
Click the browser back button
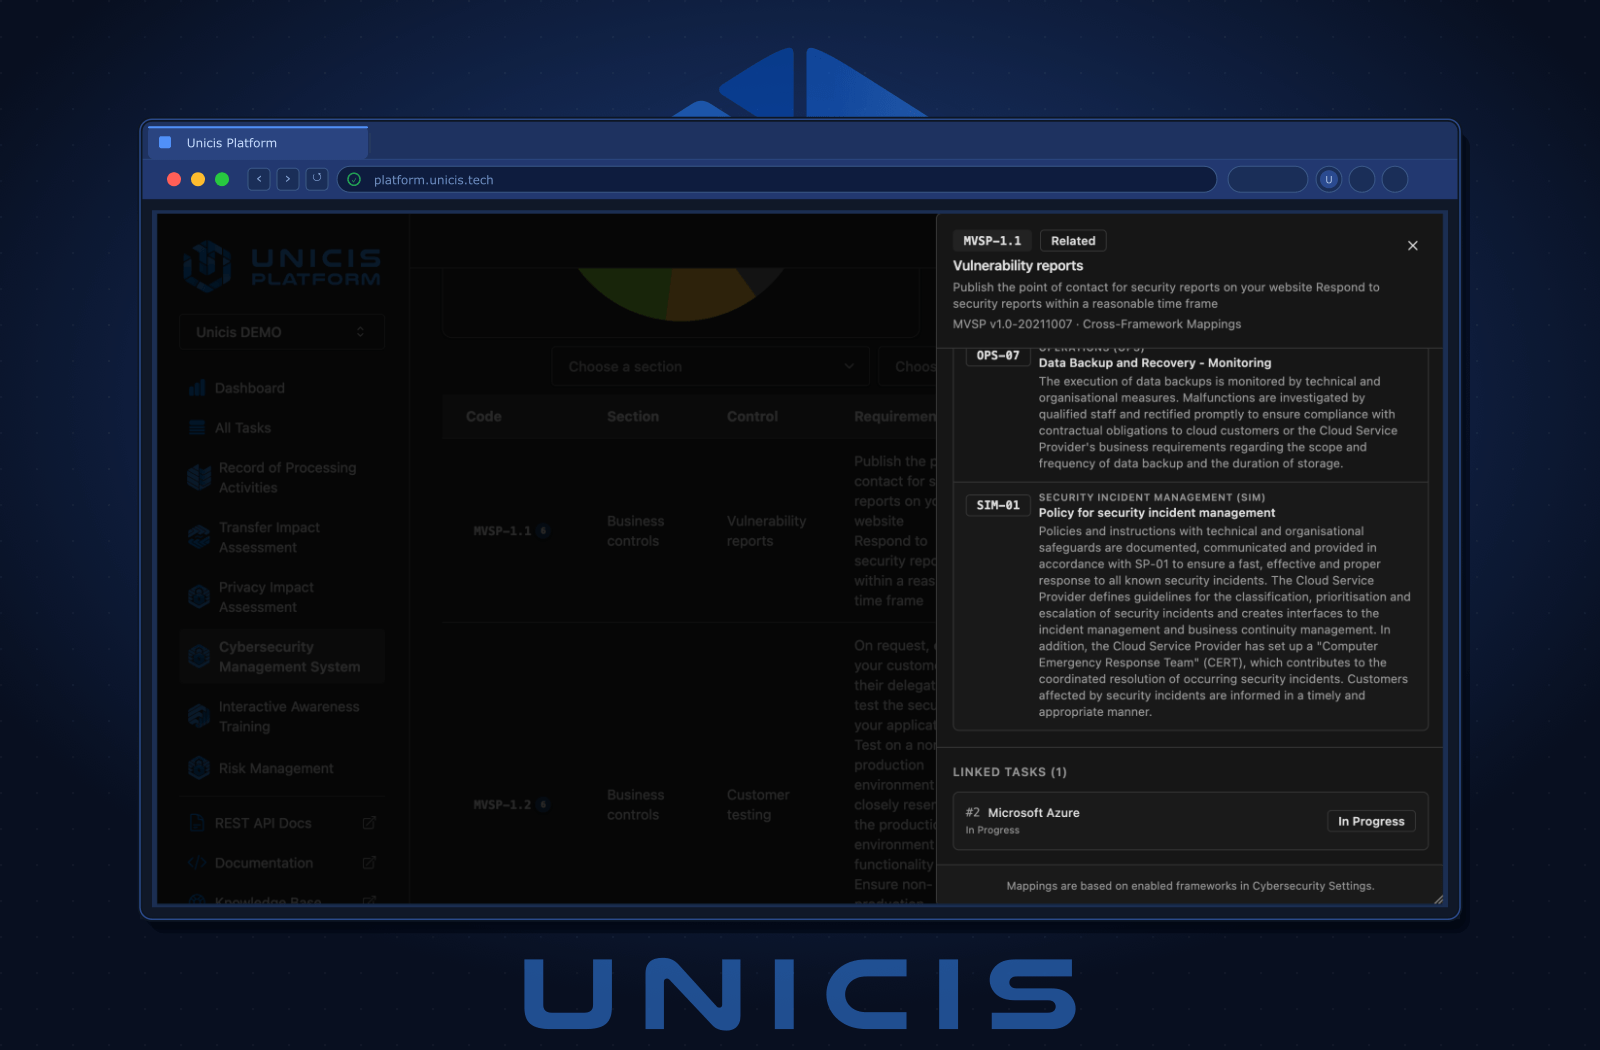[x=259, y=179]
